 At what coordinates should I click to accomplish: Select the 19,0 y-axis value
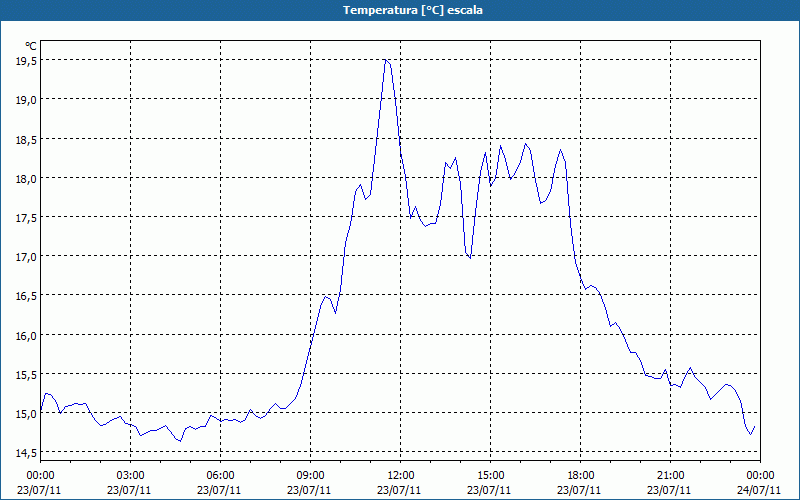point(27,100)
